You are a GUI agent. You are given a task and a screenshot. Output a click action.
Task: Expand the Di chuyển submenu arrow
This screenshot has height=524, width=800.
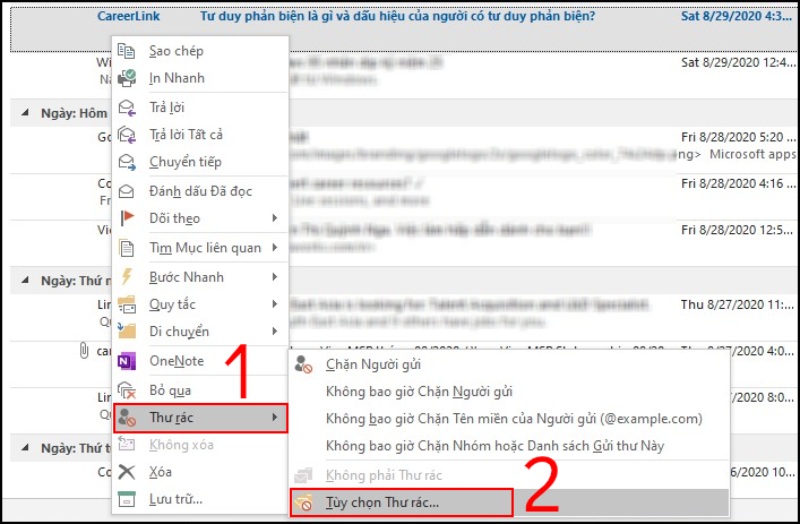coord(274,331)
